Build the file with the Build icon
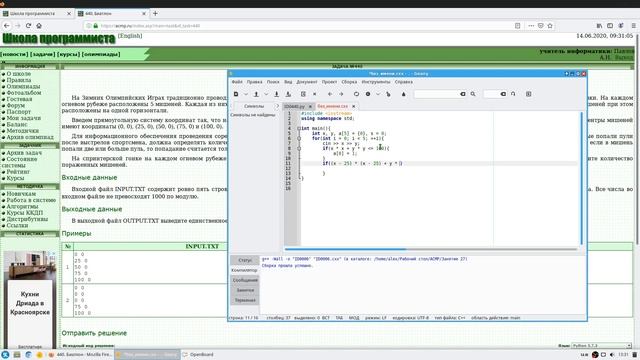 [x=368, y=94]
